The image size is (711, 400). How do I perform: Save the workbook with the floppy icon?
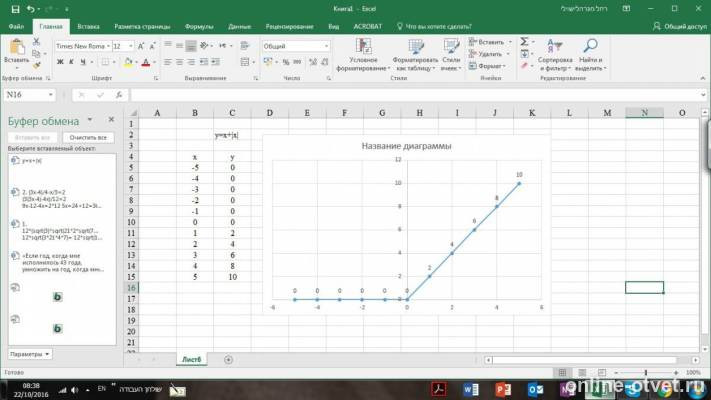15,9
